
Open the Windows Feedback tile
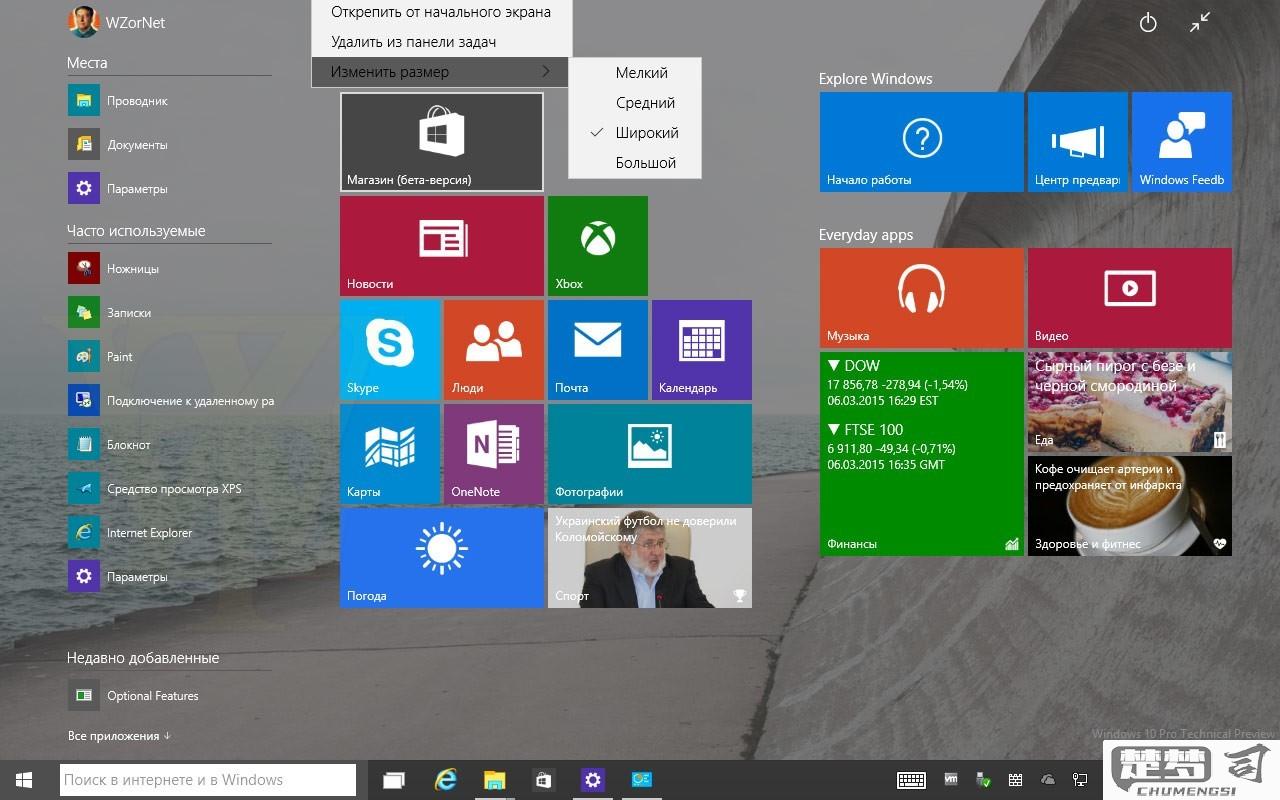pyautogui.click(x=1182, y=142)
